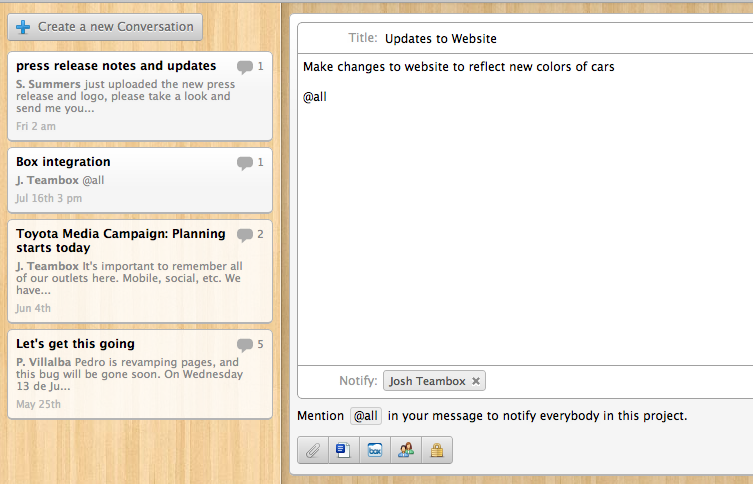Click the Fri 2 am timestamp
Image resolution: width=753 pixels, height=484 pixels.
click(36, 126)
